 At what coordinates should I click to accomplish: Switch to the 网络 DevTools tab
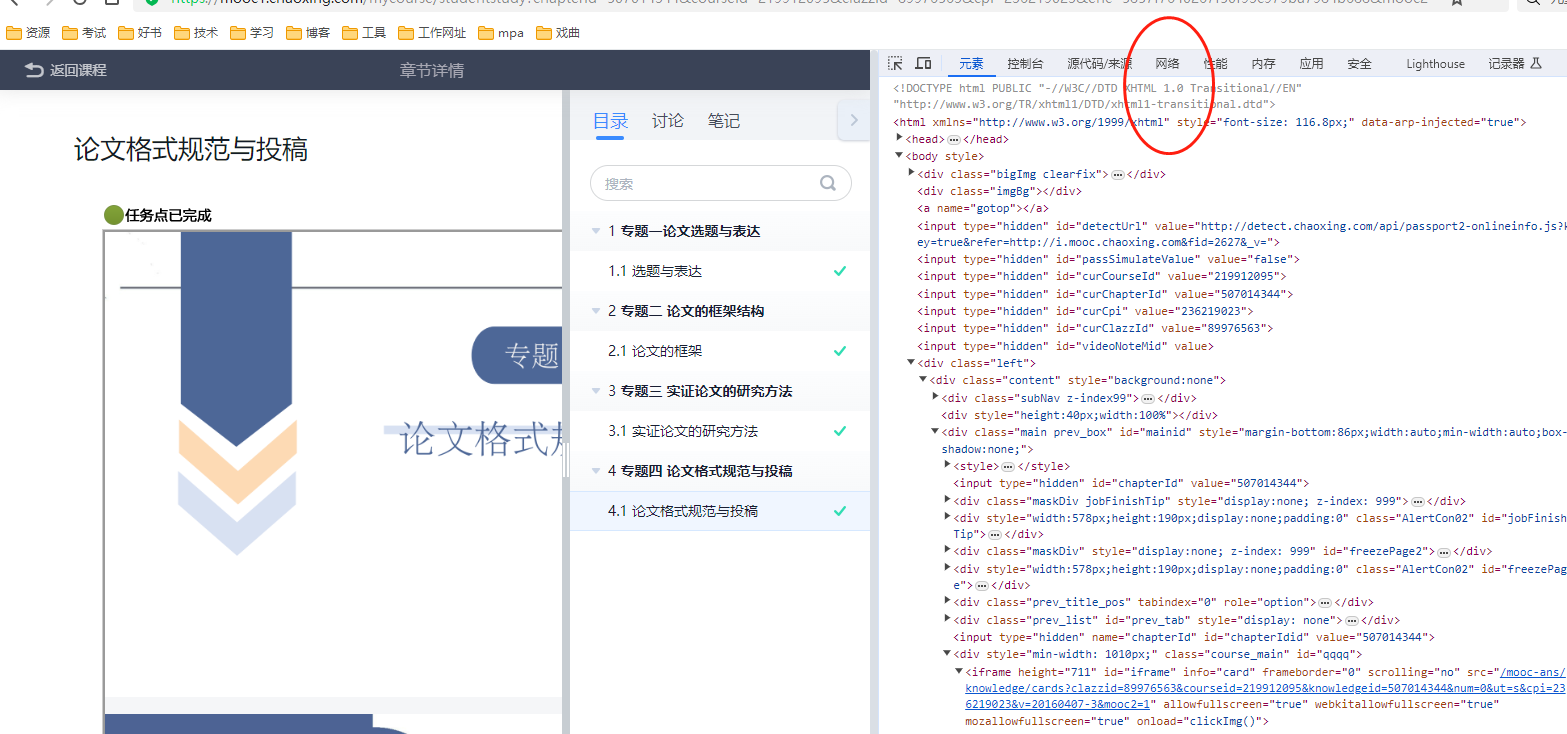pyautogui.click(x=1167, y=64)
